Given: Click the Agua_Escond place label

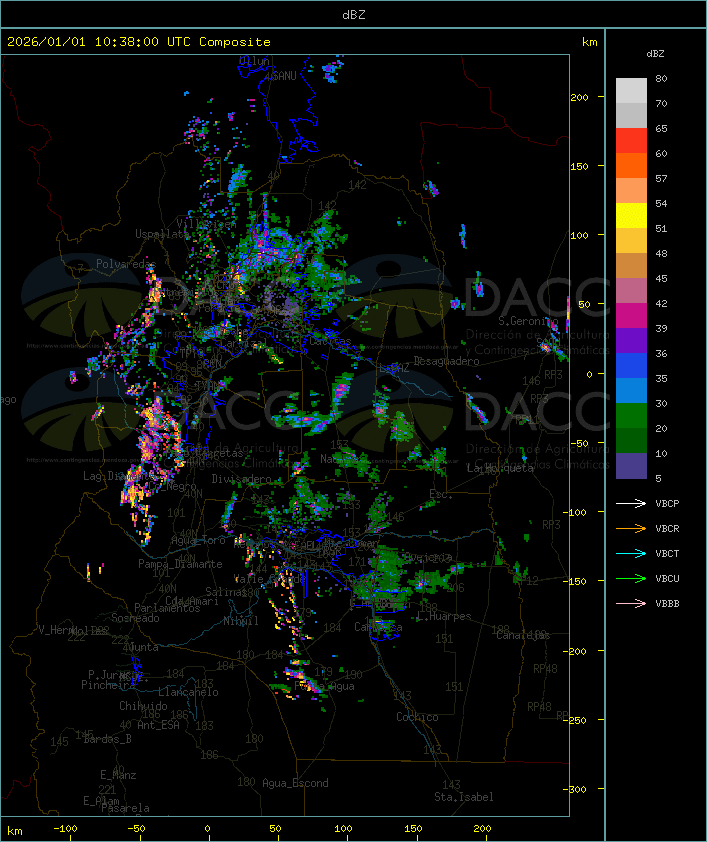Looking at the screenshot, I should tap(295, 783).
